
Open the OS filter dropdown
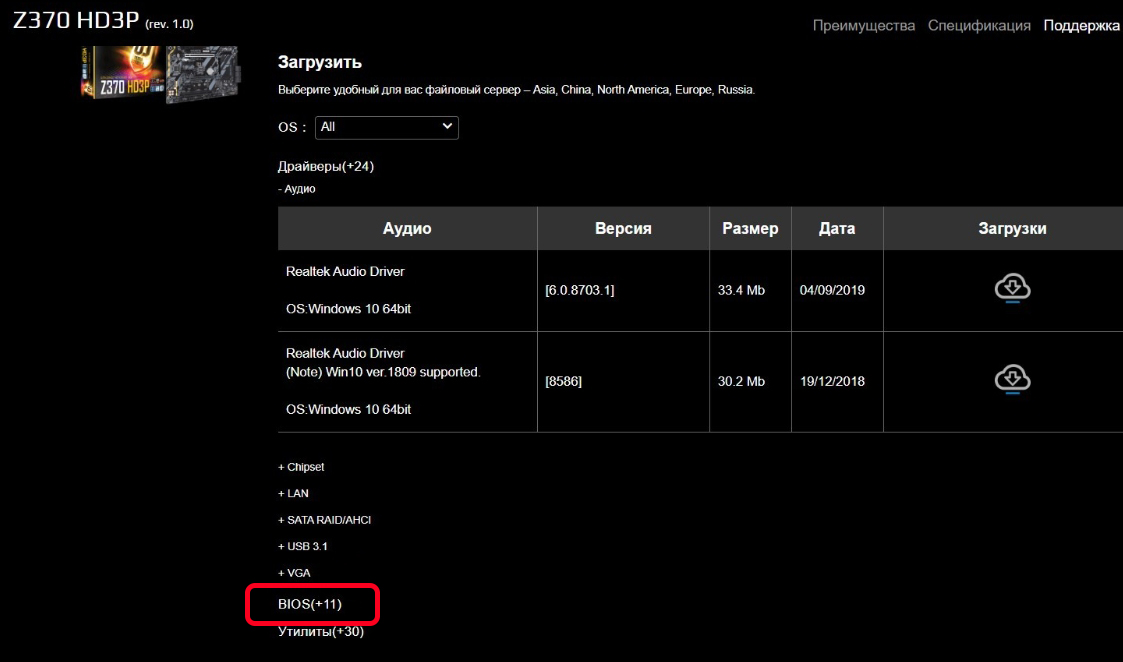pyautogui.click(x=387, y=128)
